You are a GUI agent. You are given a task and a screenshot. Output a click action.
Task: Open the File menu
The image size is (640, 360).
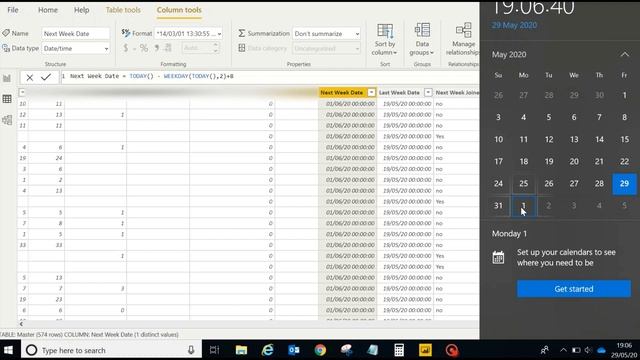[x=13, y=10]
